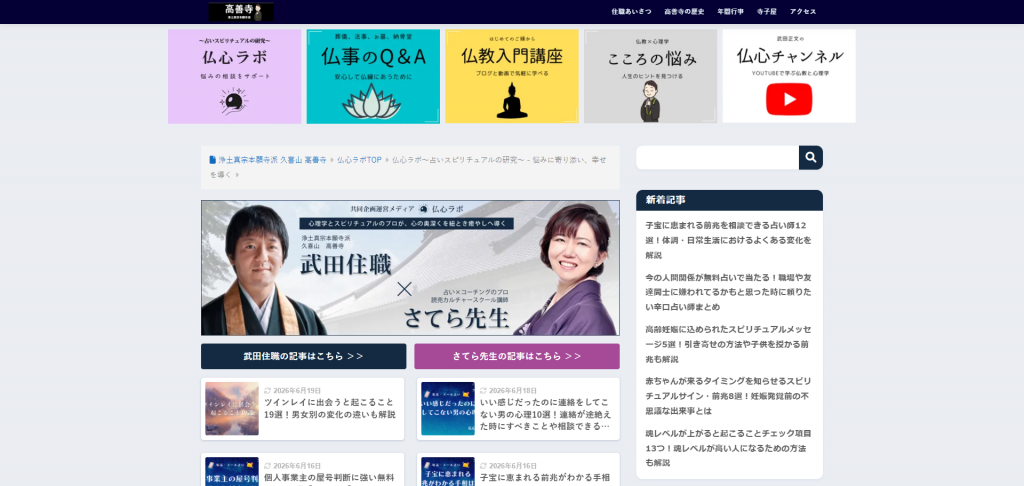Open the 仏教入門講座 yellow banner
Screen dimensions: 1024x486
point(512,76)
